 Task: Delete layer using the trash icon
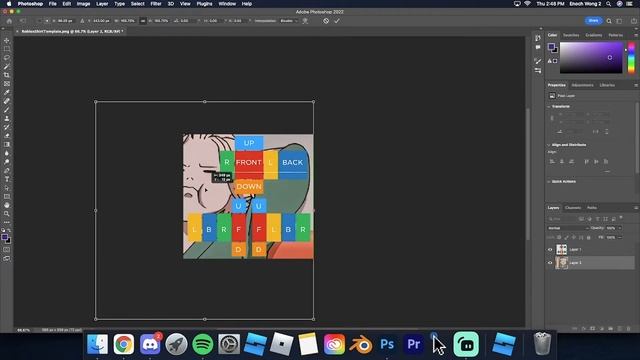(629, 328)
